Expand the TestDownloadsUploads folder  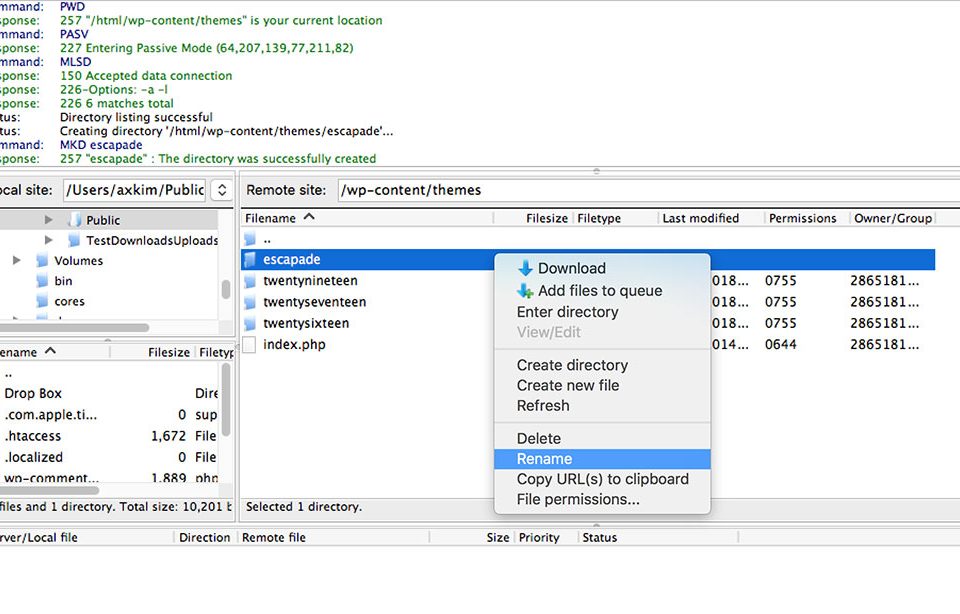click(x=49, y=241)
